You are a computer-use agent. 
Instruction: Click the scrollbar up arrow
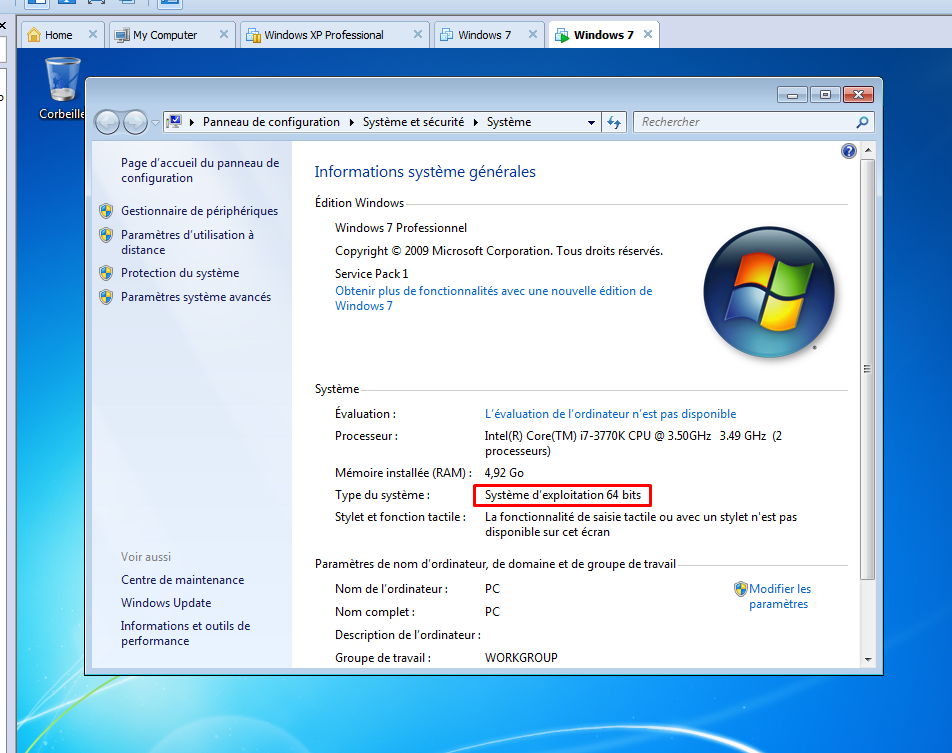[868, 150]
